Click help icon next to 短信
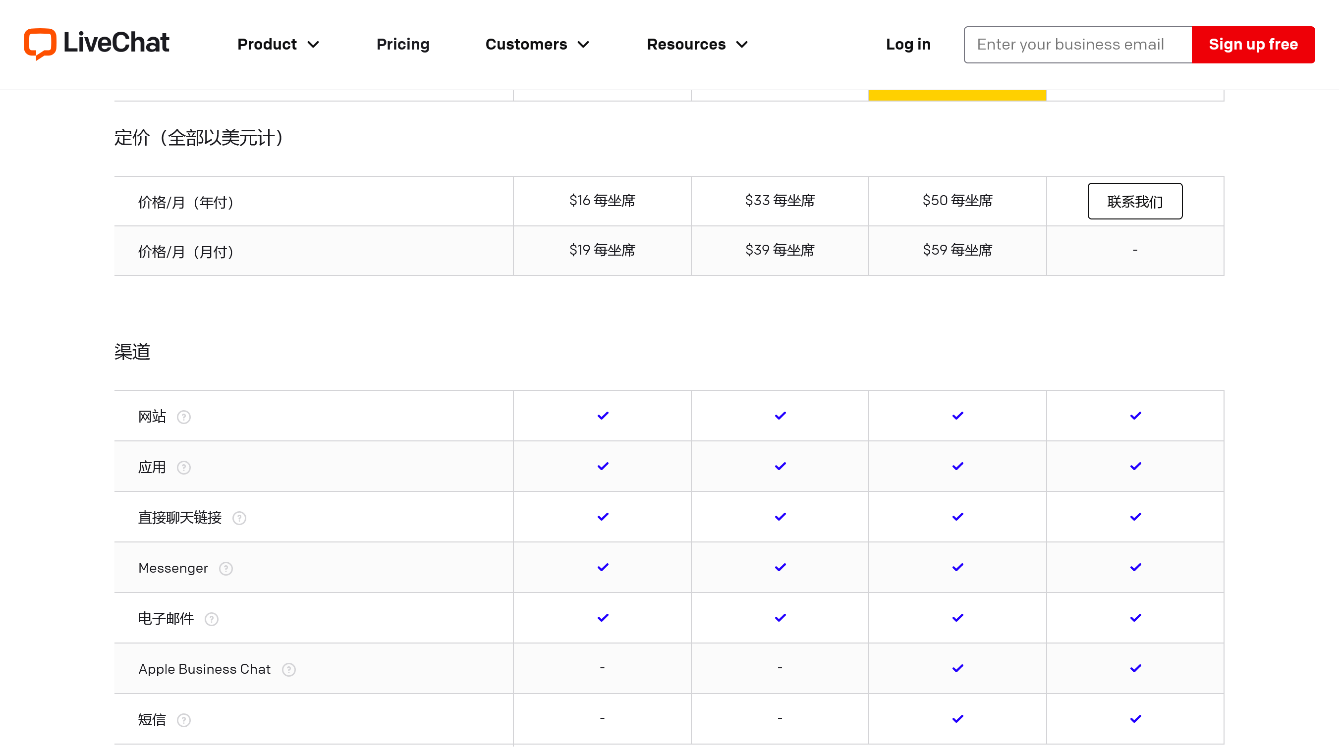1339x752 pixels. 184,720
